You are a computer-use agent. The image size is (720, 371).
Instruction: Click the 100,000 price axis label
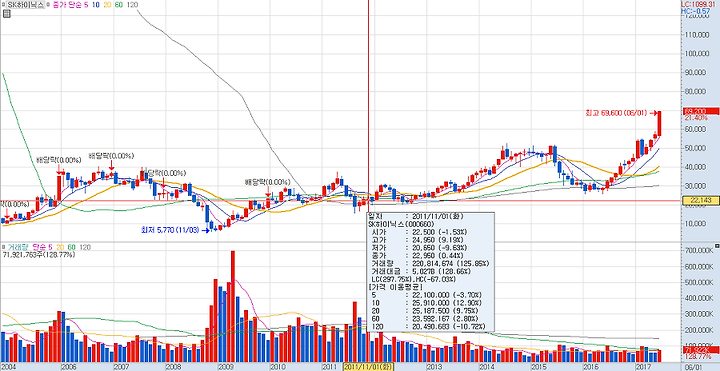pos(697,53)
